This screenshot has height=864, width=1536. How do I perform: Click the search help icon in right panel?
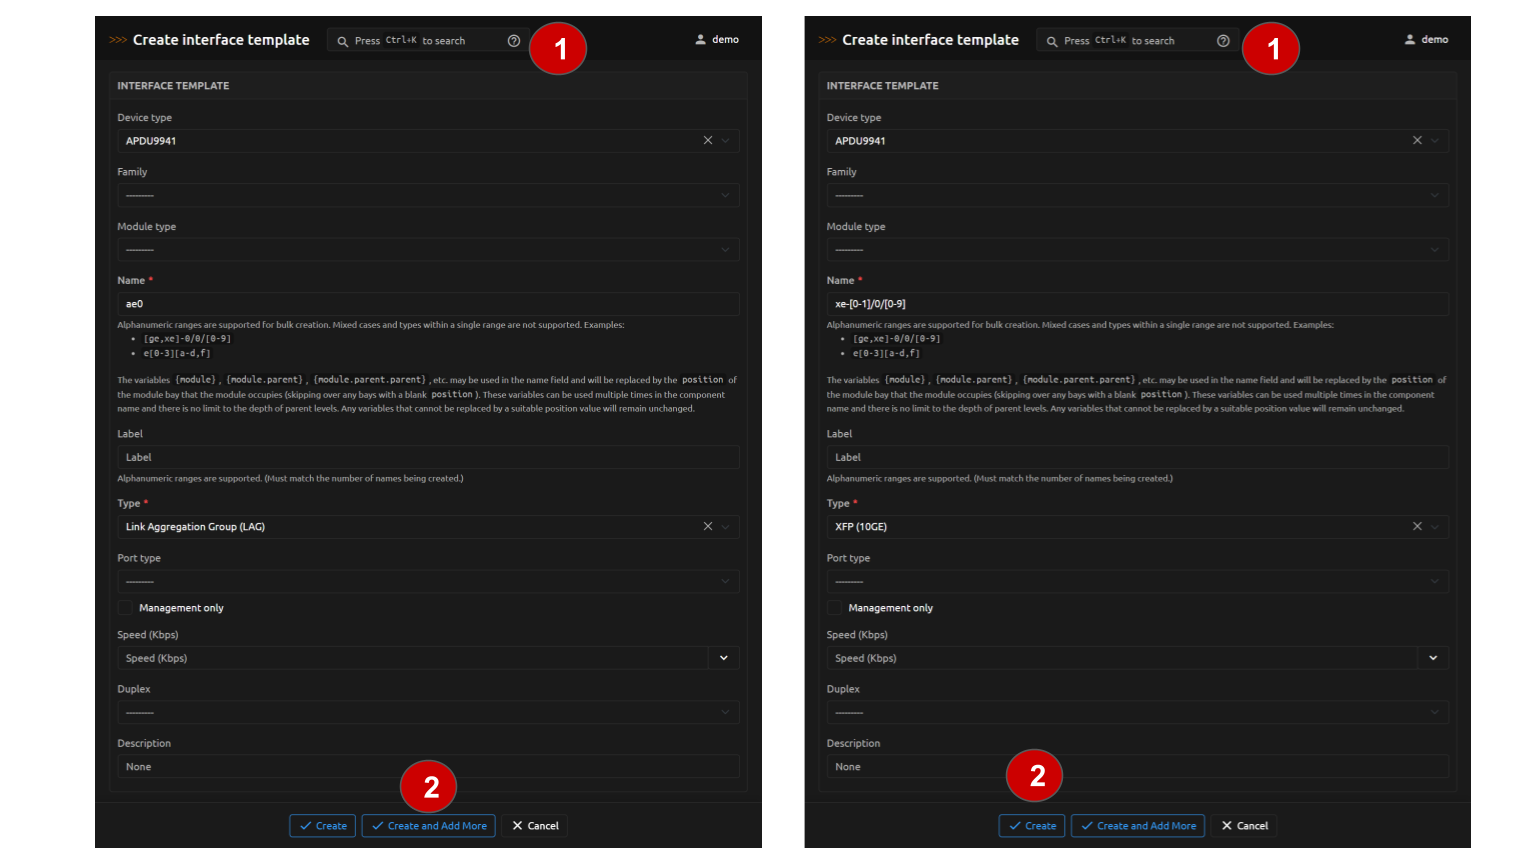point(1223,41)
